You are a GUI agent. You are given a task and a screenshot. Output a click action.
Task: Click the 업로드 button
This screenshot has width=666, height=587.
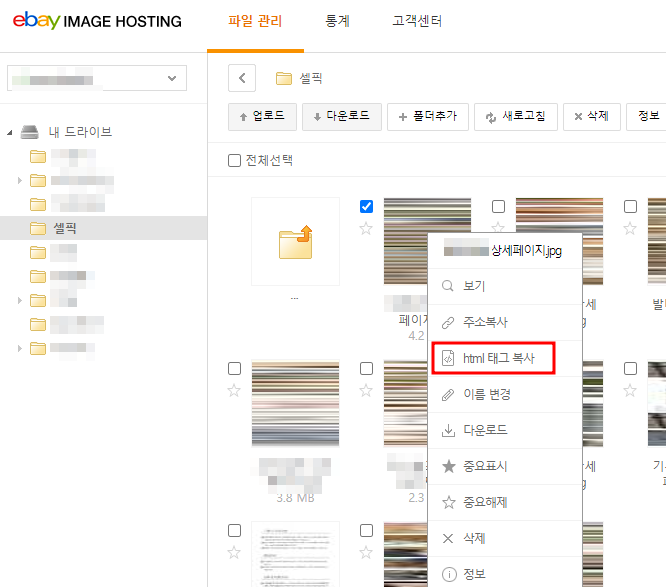pyautogui.click(x=262, y=116)
